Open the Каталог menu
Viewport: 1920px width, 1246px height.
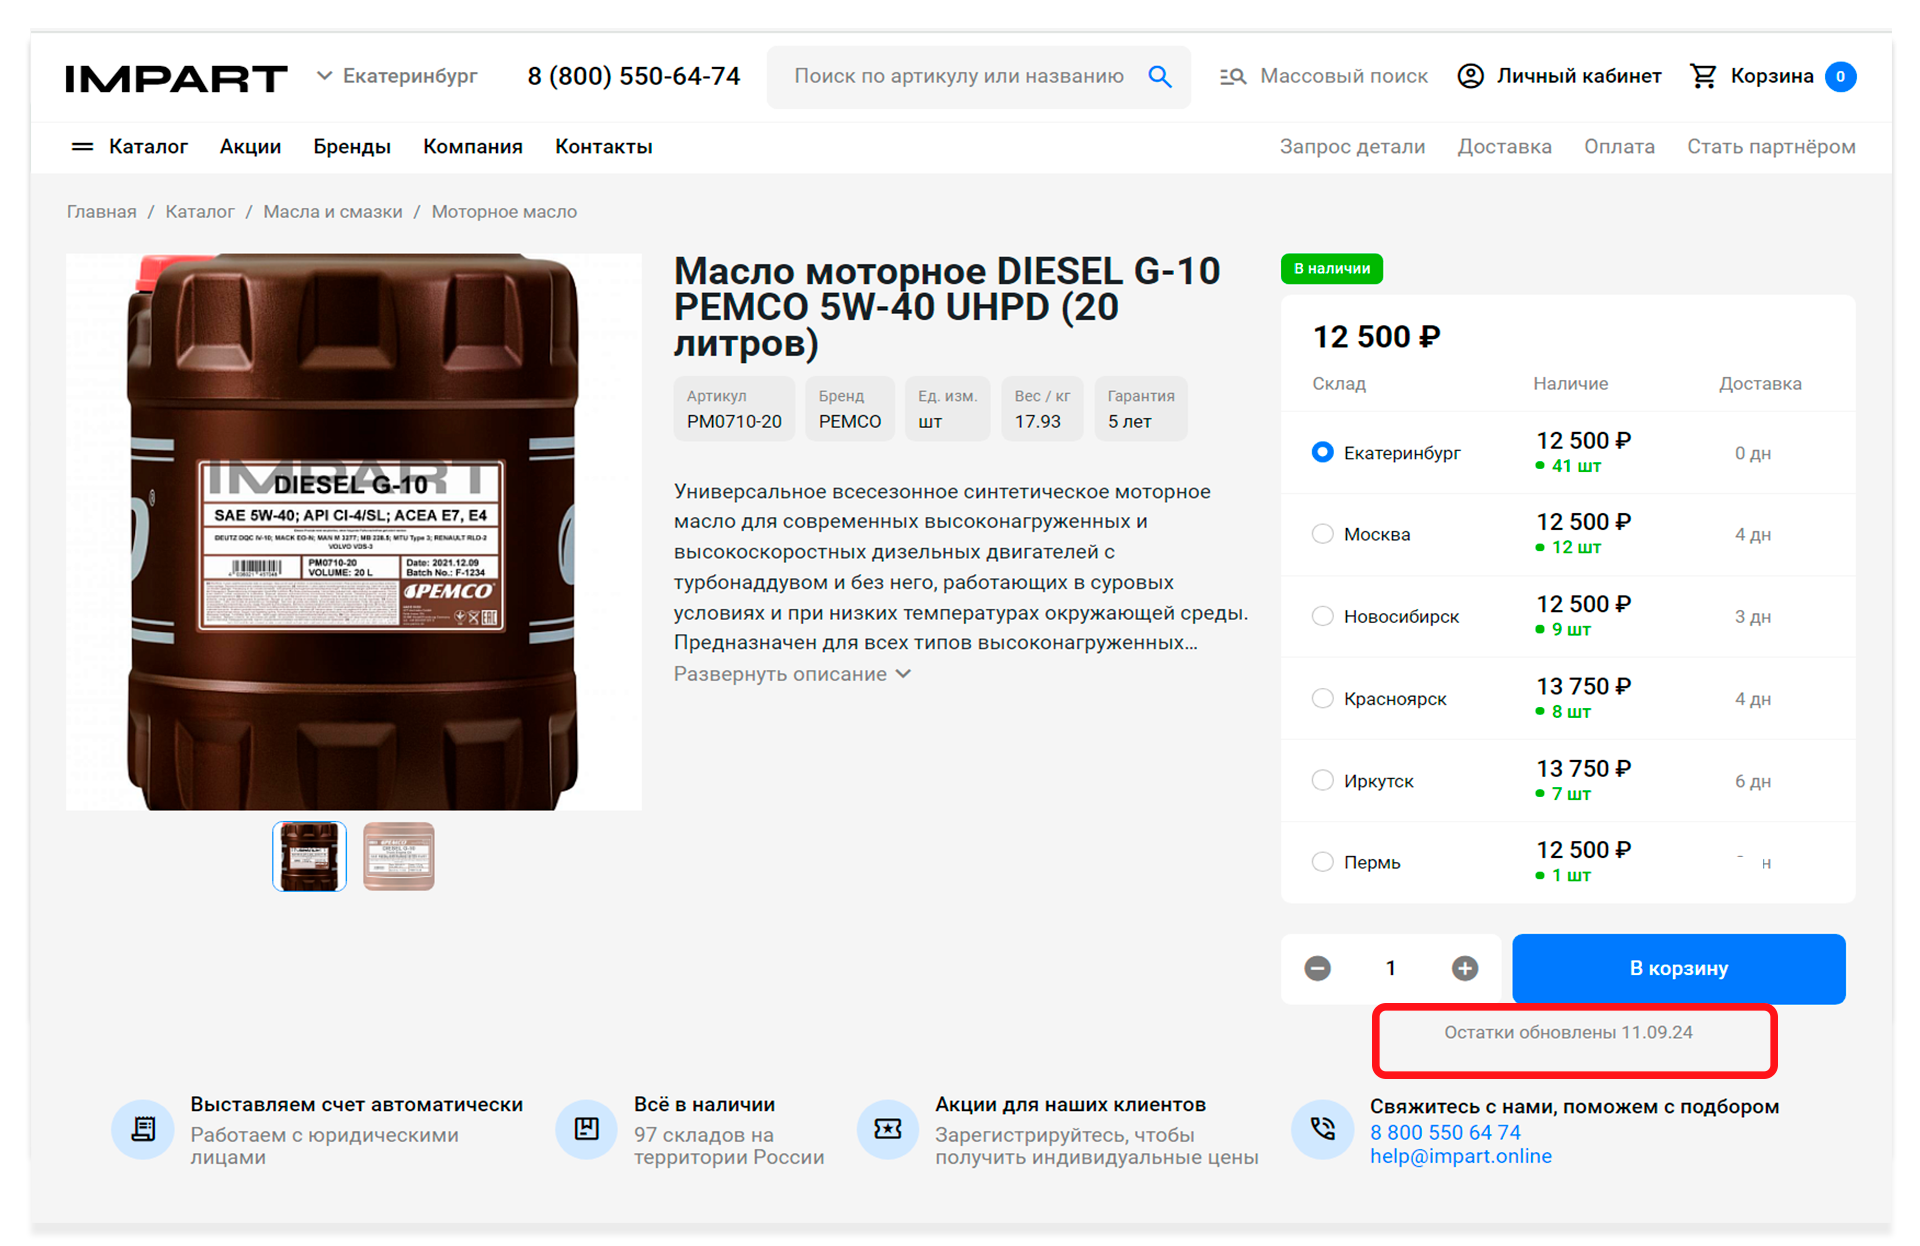148,147
